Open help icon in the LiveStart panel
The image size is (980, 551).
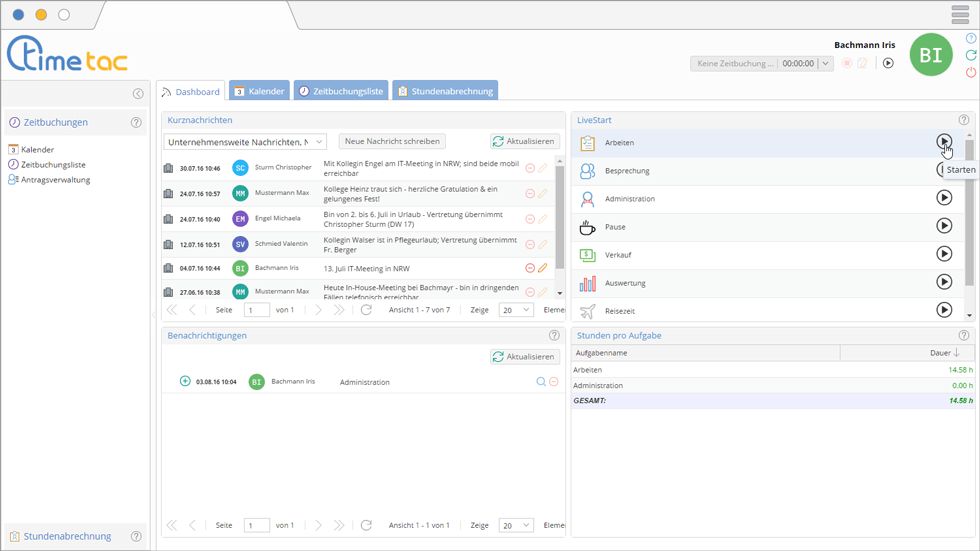click(963, 120)
